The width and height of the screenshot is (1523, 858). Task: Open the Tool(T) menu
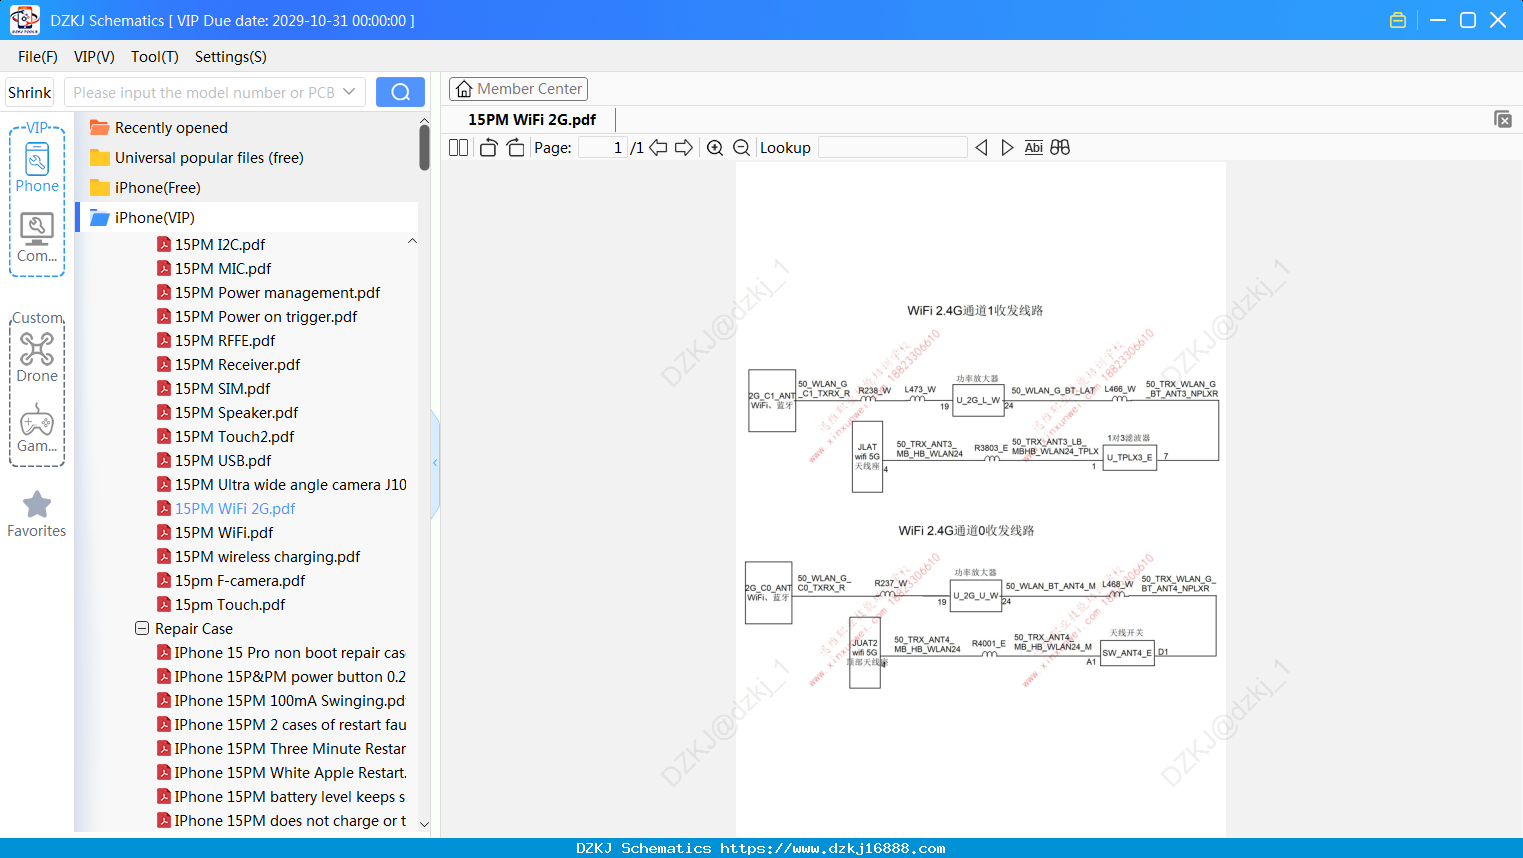coord(155,57)
